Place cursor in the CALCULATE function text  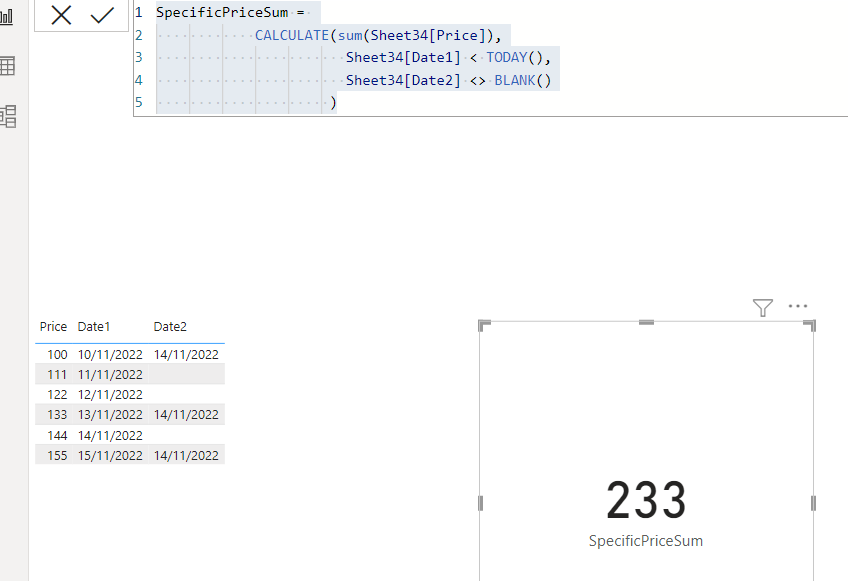[x=292, y=36]
